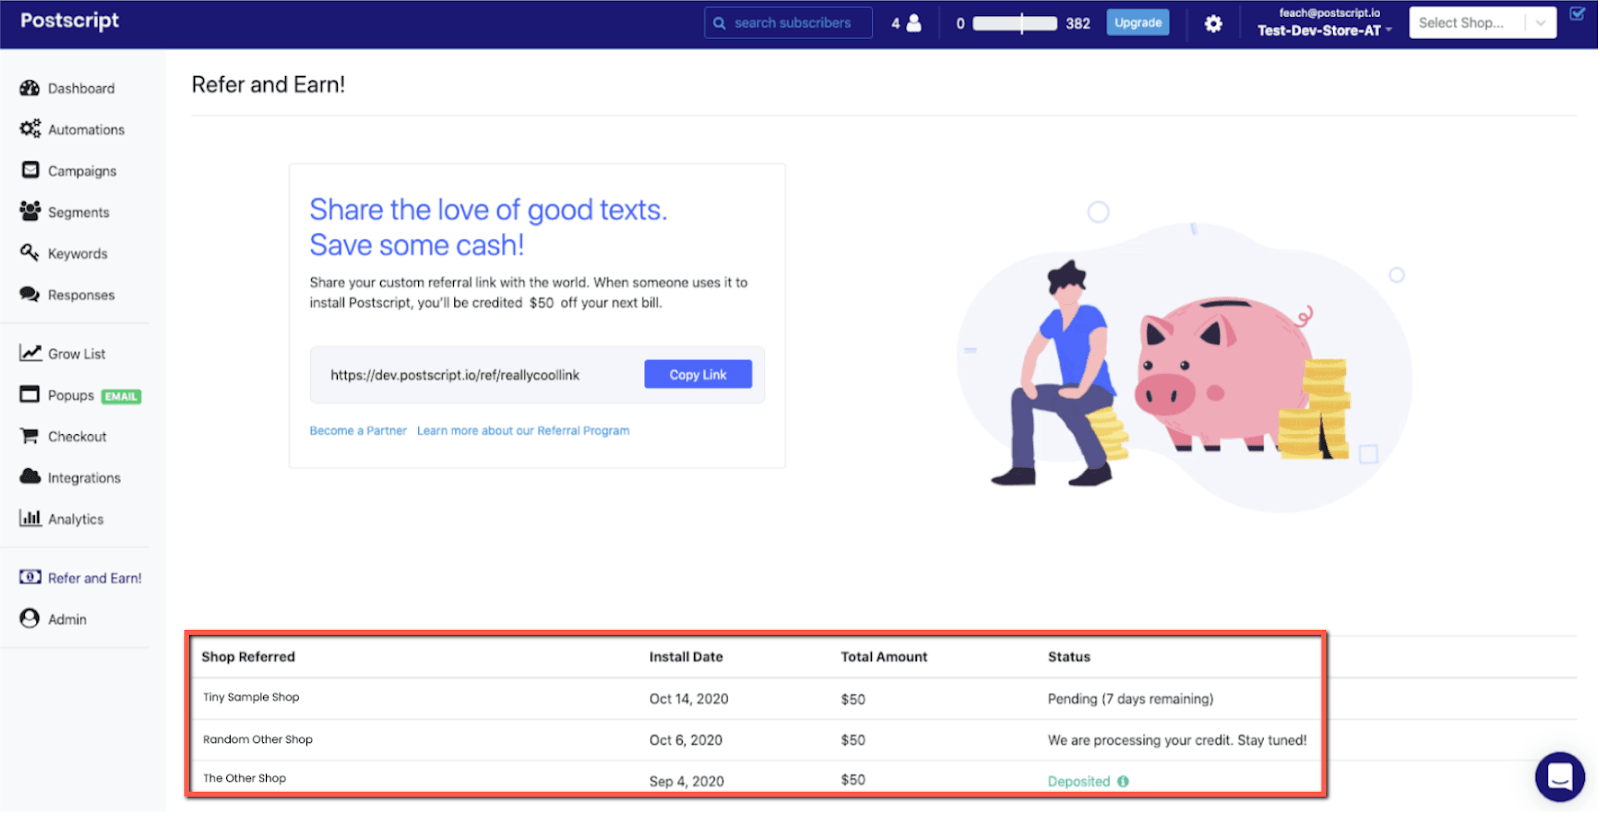Click the feach@postscript.io email text
Screen dimensions: 1600x819
tap(1329, 13)
